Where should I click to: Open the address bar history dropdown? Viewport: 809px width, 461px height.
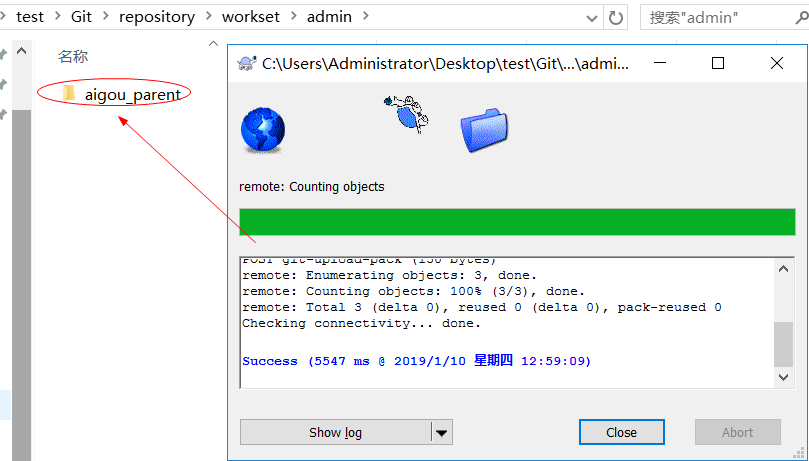(x=592, y=18)
